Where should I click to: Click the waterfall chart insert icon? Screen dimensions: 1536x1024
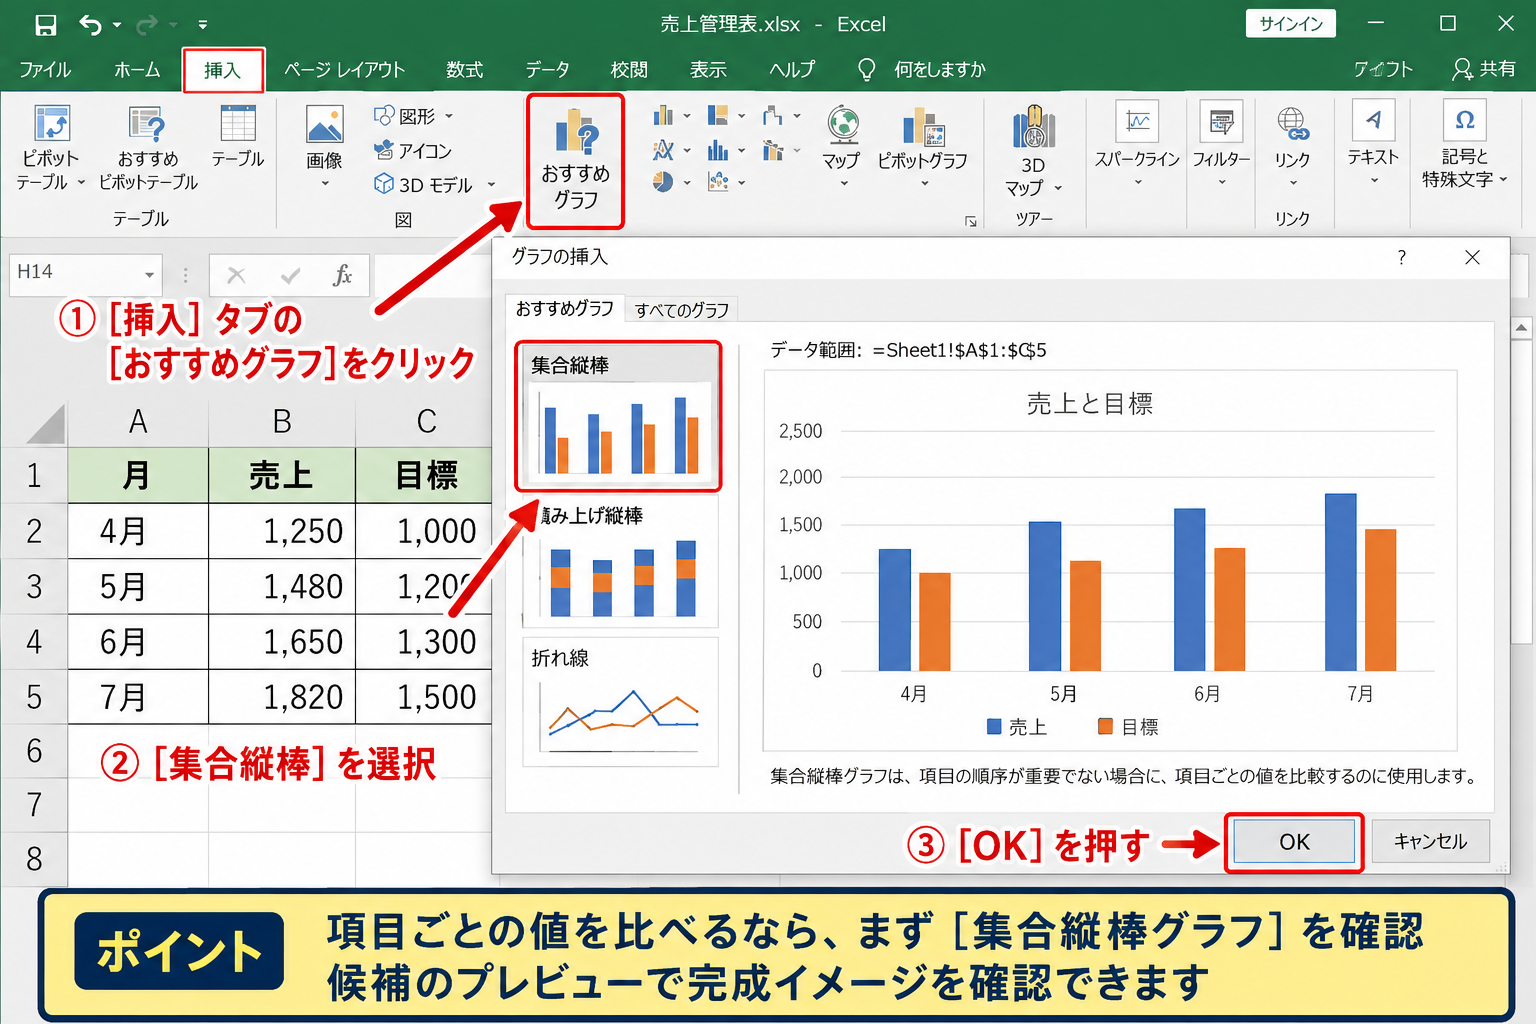tap(773, 116)
